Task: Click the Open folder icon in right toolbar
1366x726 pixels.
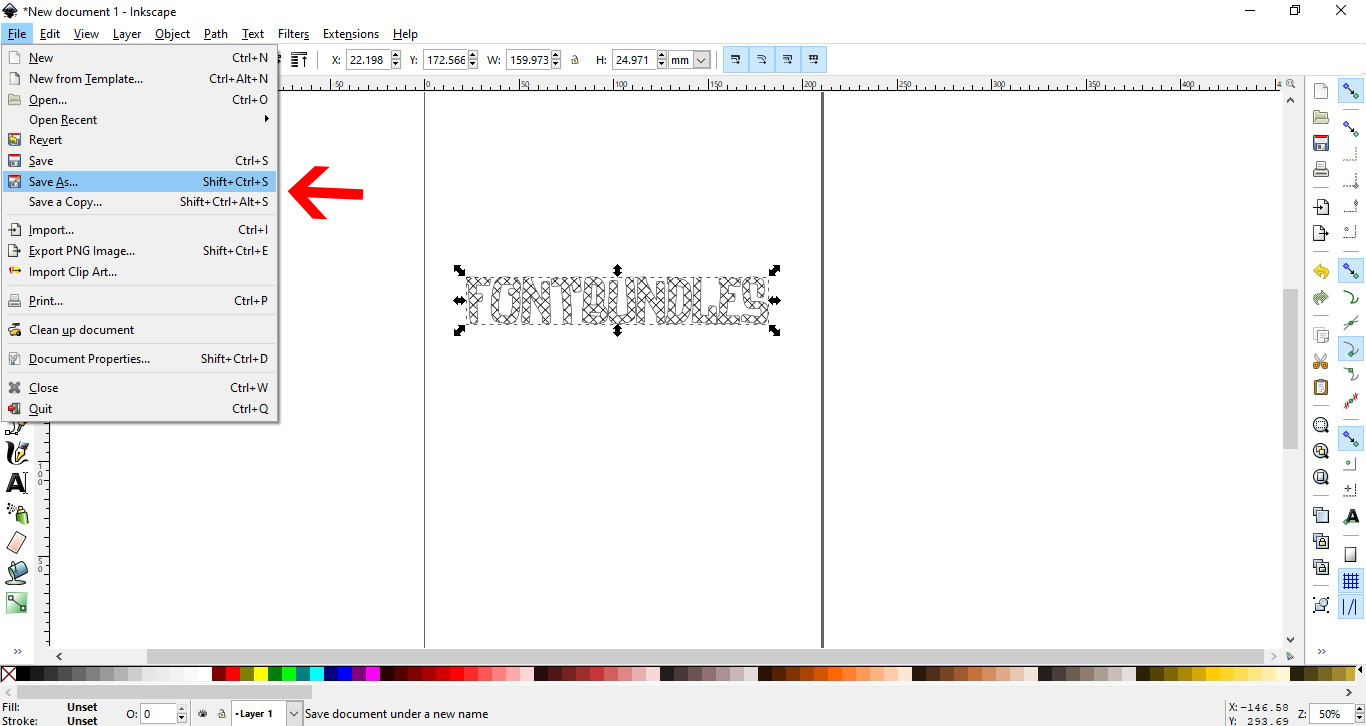Action: (x=1321, y=117)
